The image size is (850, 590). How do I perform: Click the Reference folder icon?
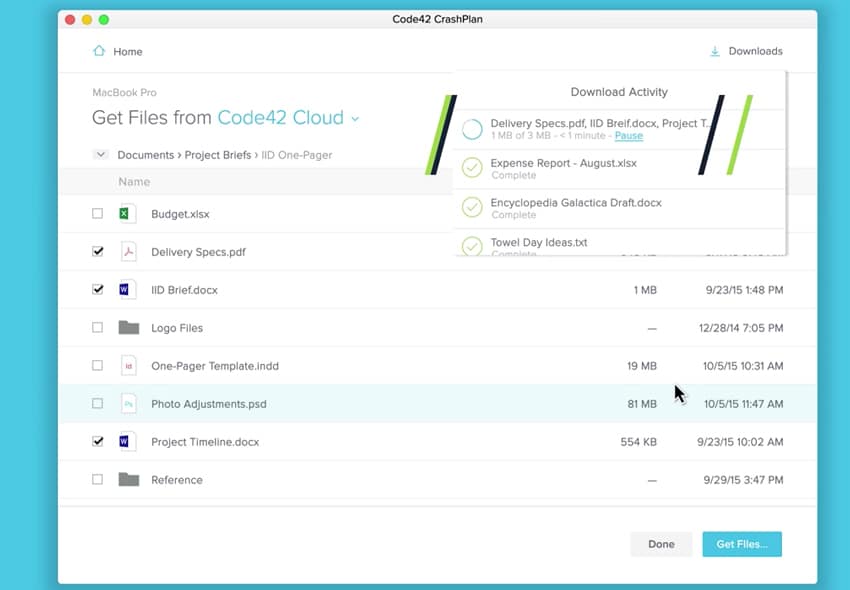(129, 479)
